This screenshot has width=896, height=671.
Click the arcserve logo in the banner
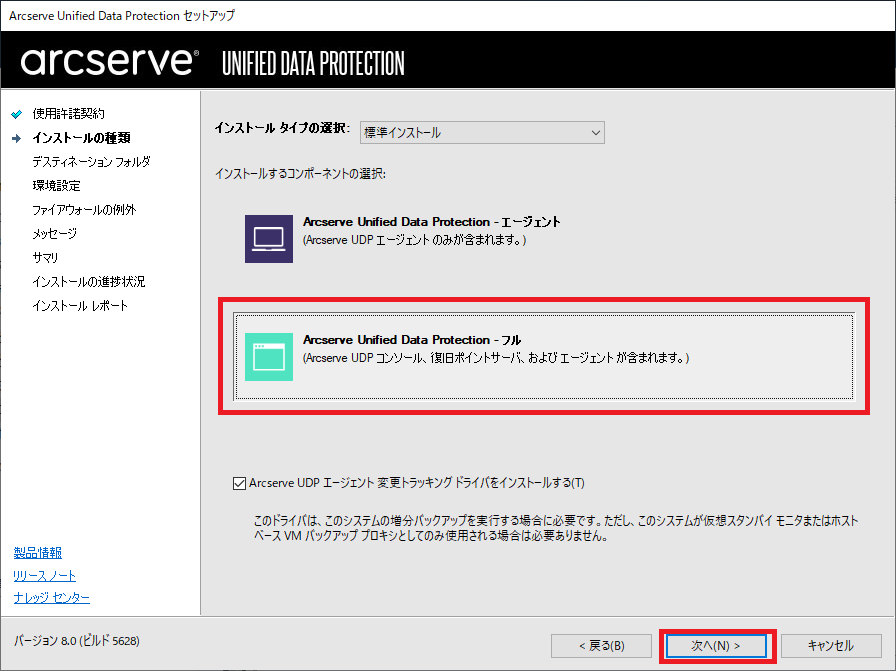[x=110, y=62]
